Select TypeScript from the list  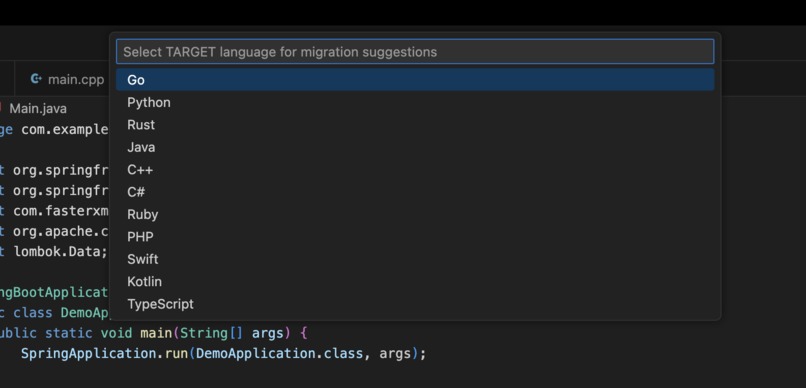point(415,304)
